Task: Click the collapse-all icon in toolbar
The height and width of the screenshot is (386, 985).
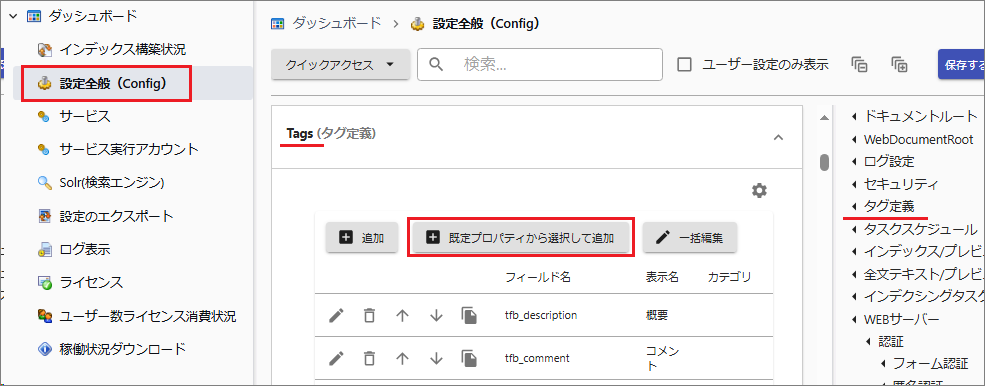Action: 859,64
